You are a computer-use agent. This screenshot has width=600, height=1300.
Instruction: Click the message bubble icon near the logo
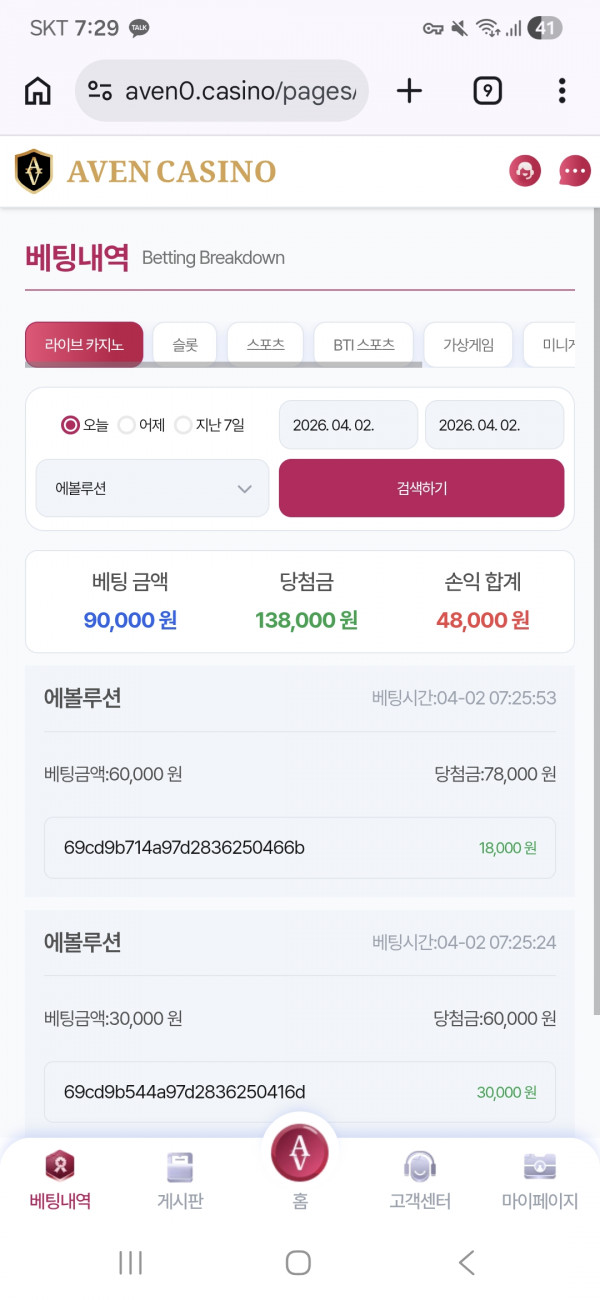pyautogui.click(x=573, y=170)
